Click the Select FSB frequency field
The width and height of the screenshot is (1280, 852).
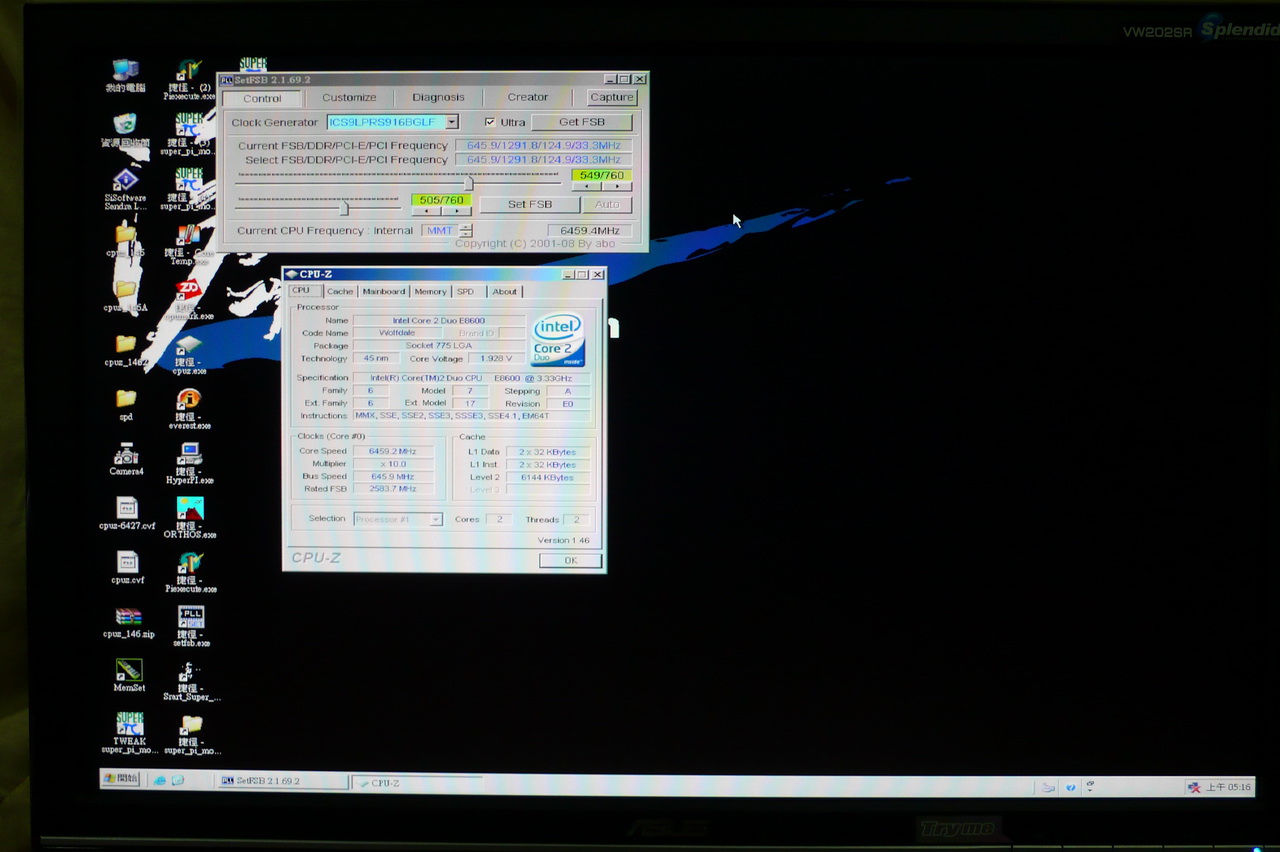coord(544,159)
